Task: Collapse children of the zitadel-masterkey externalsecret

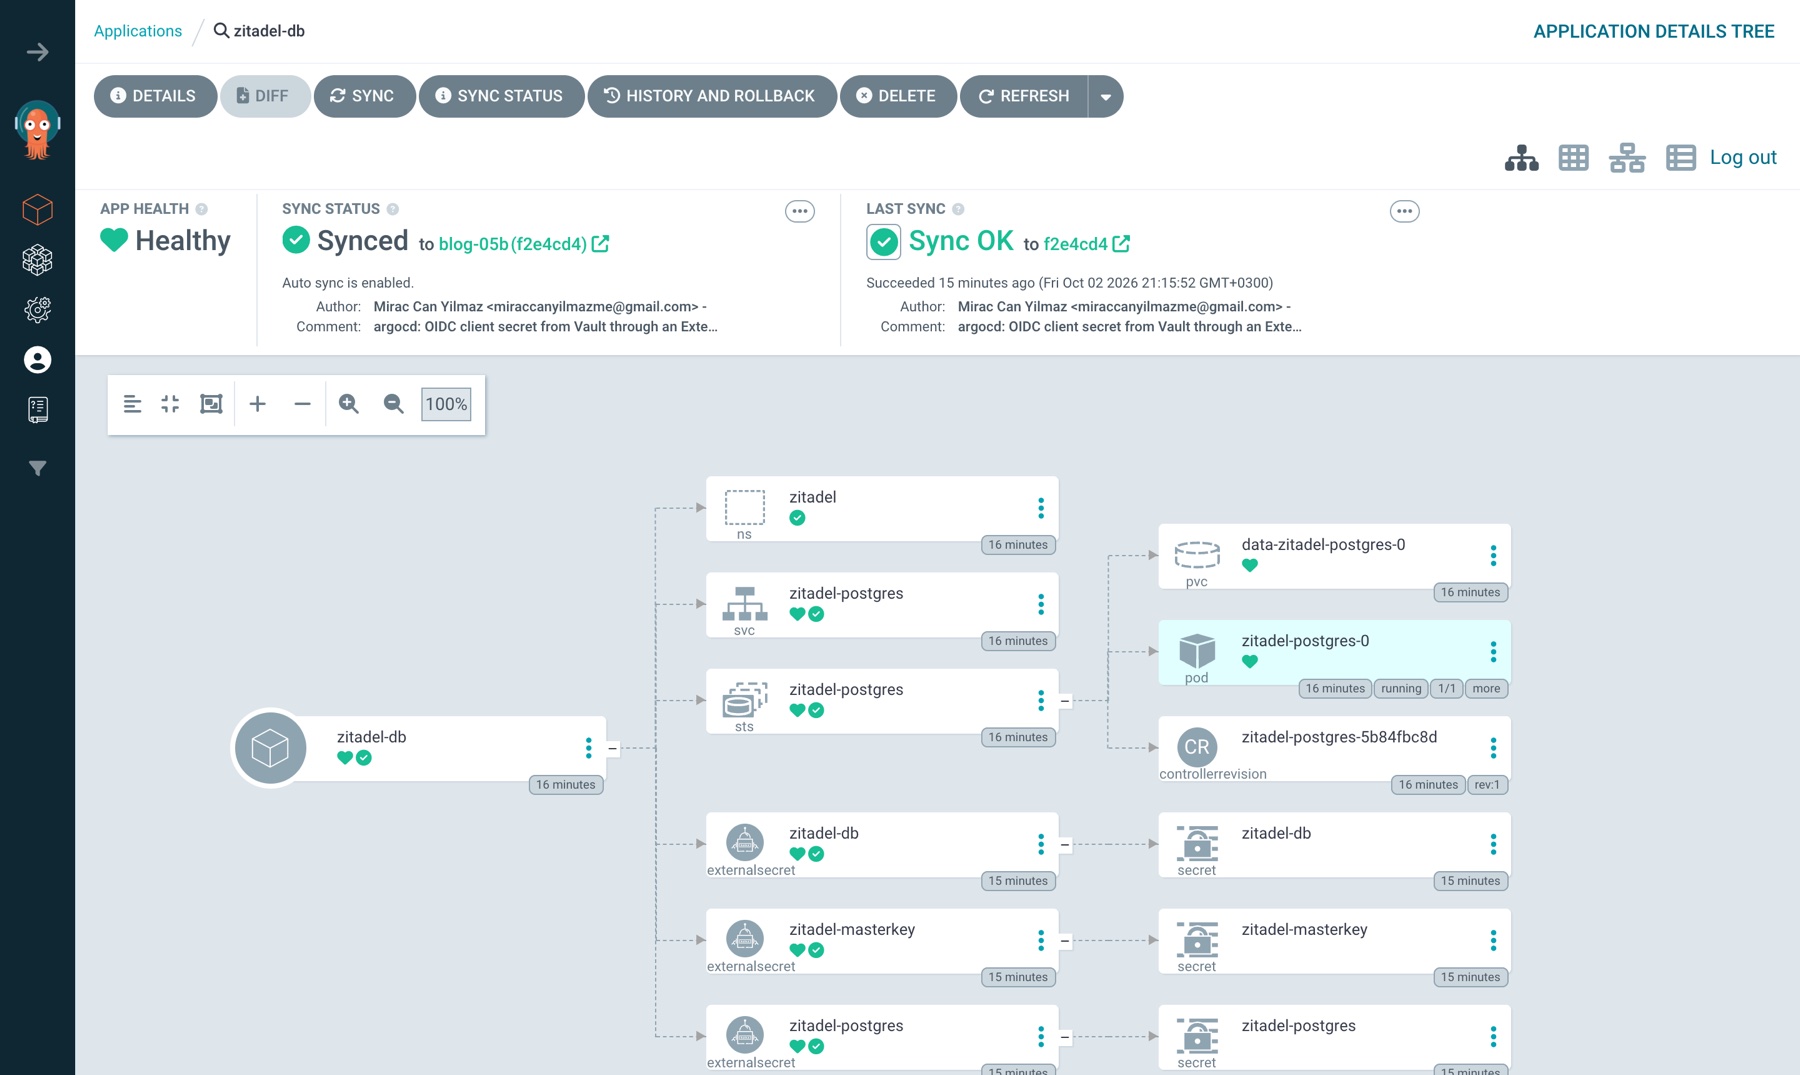Action: coord(1065,941)
